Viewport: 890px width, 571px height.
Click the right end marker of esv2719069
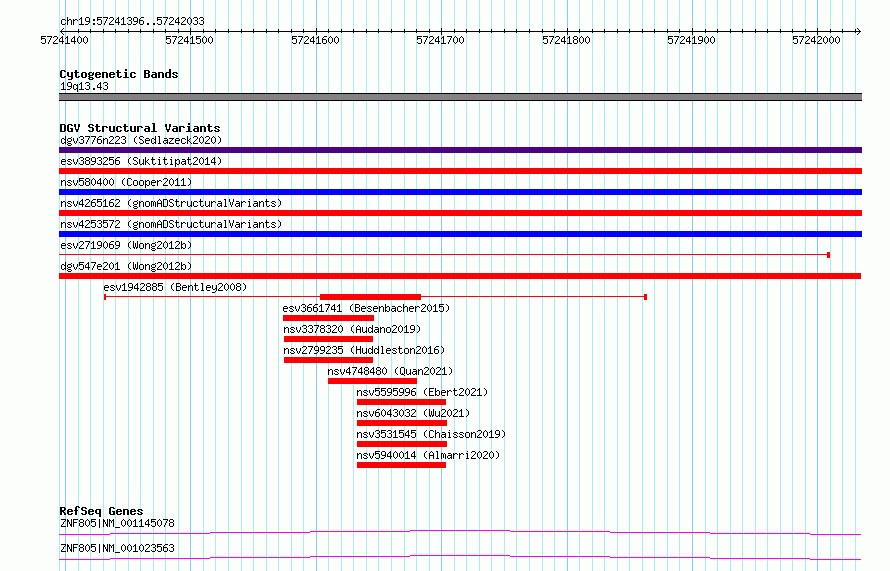tap(829, 255)
